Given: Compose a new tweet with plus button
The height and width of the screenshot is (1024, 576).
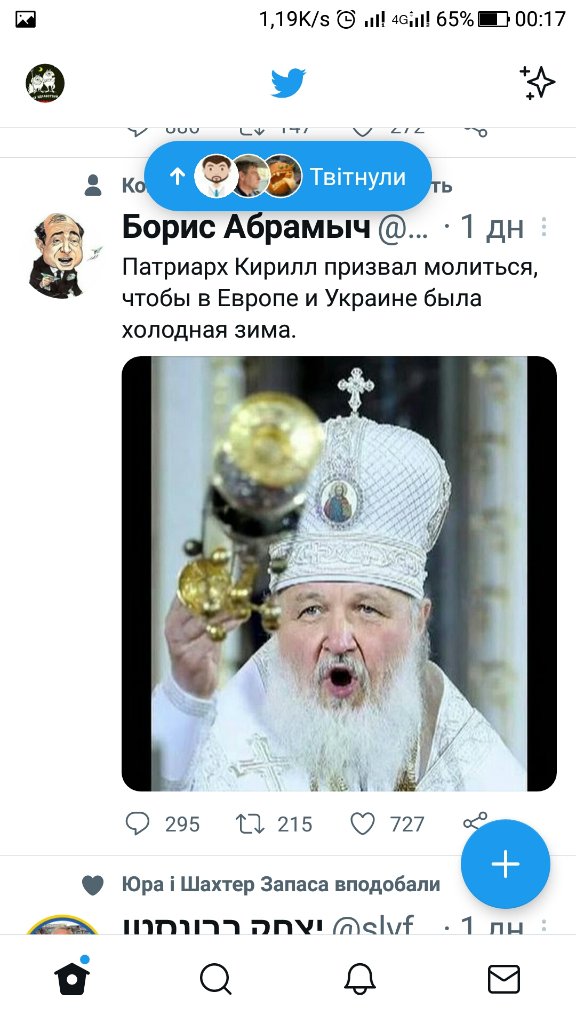Looking at the screenshot, I should (505, 864).
